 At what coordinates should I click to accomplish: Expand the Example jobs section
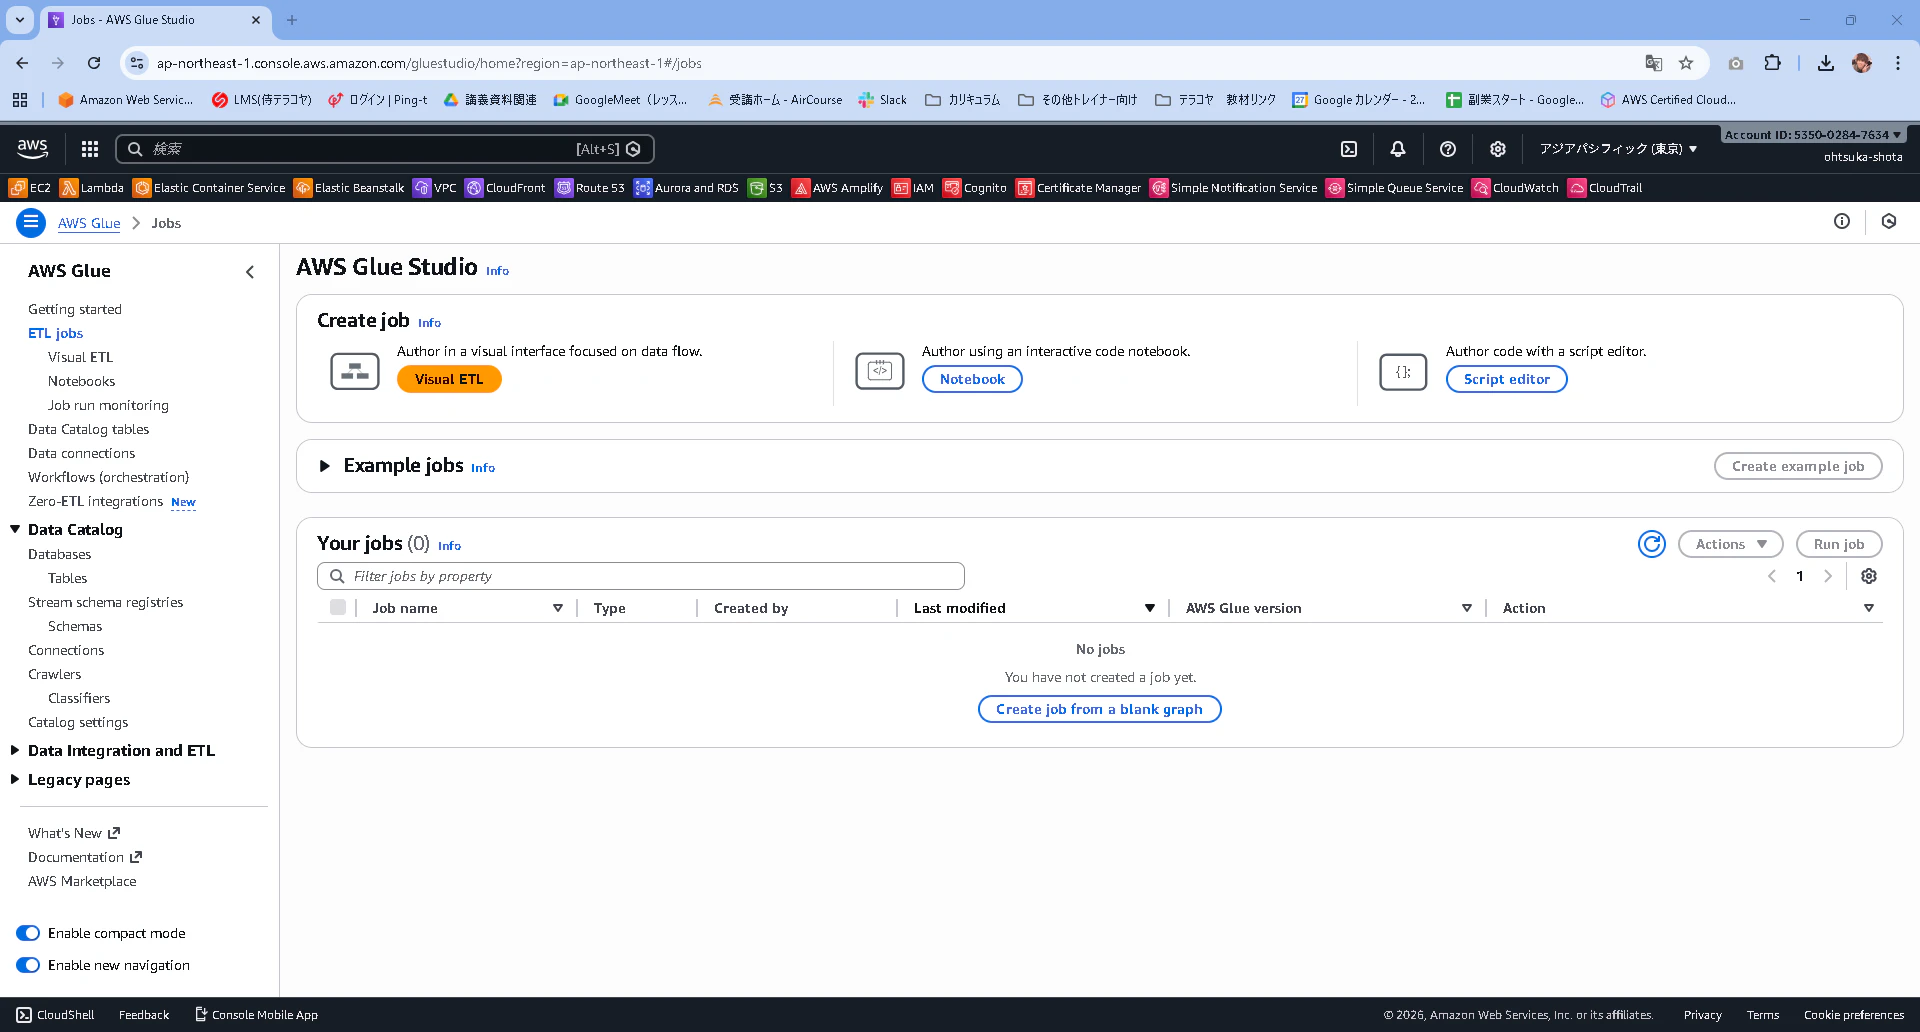coord(324,466)
